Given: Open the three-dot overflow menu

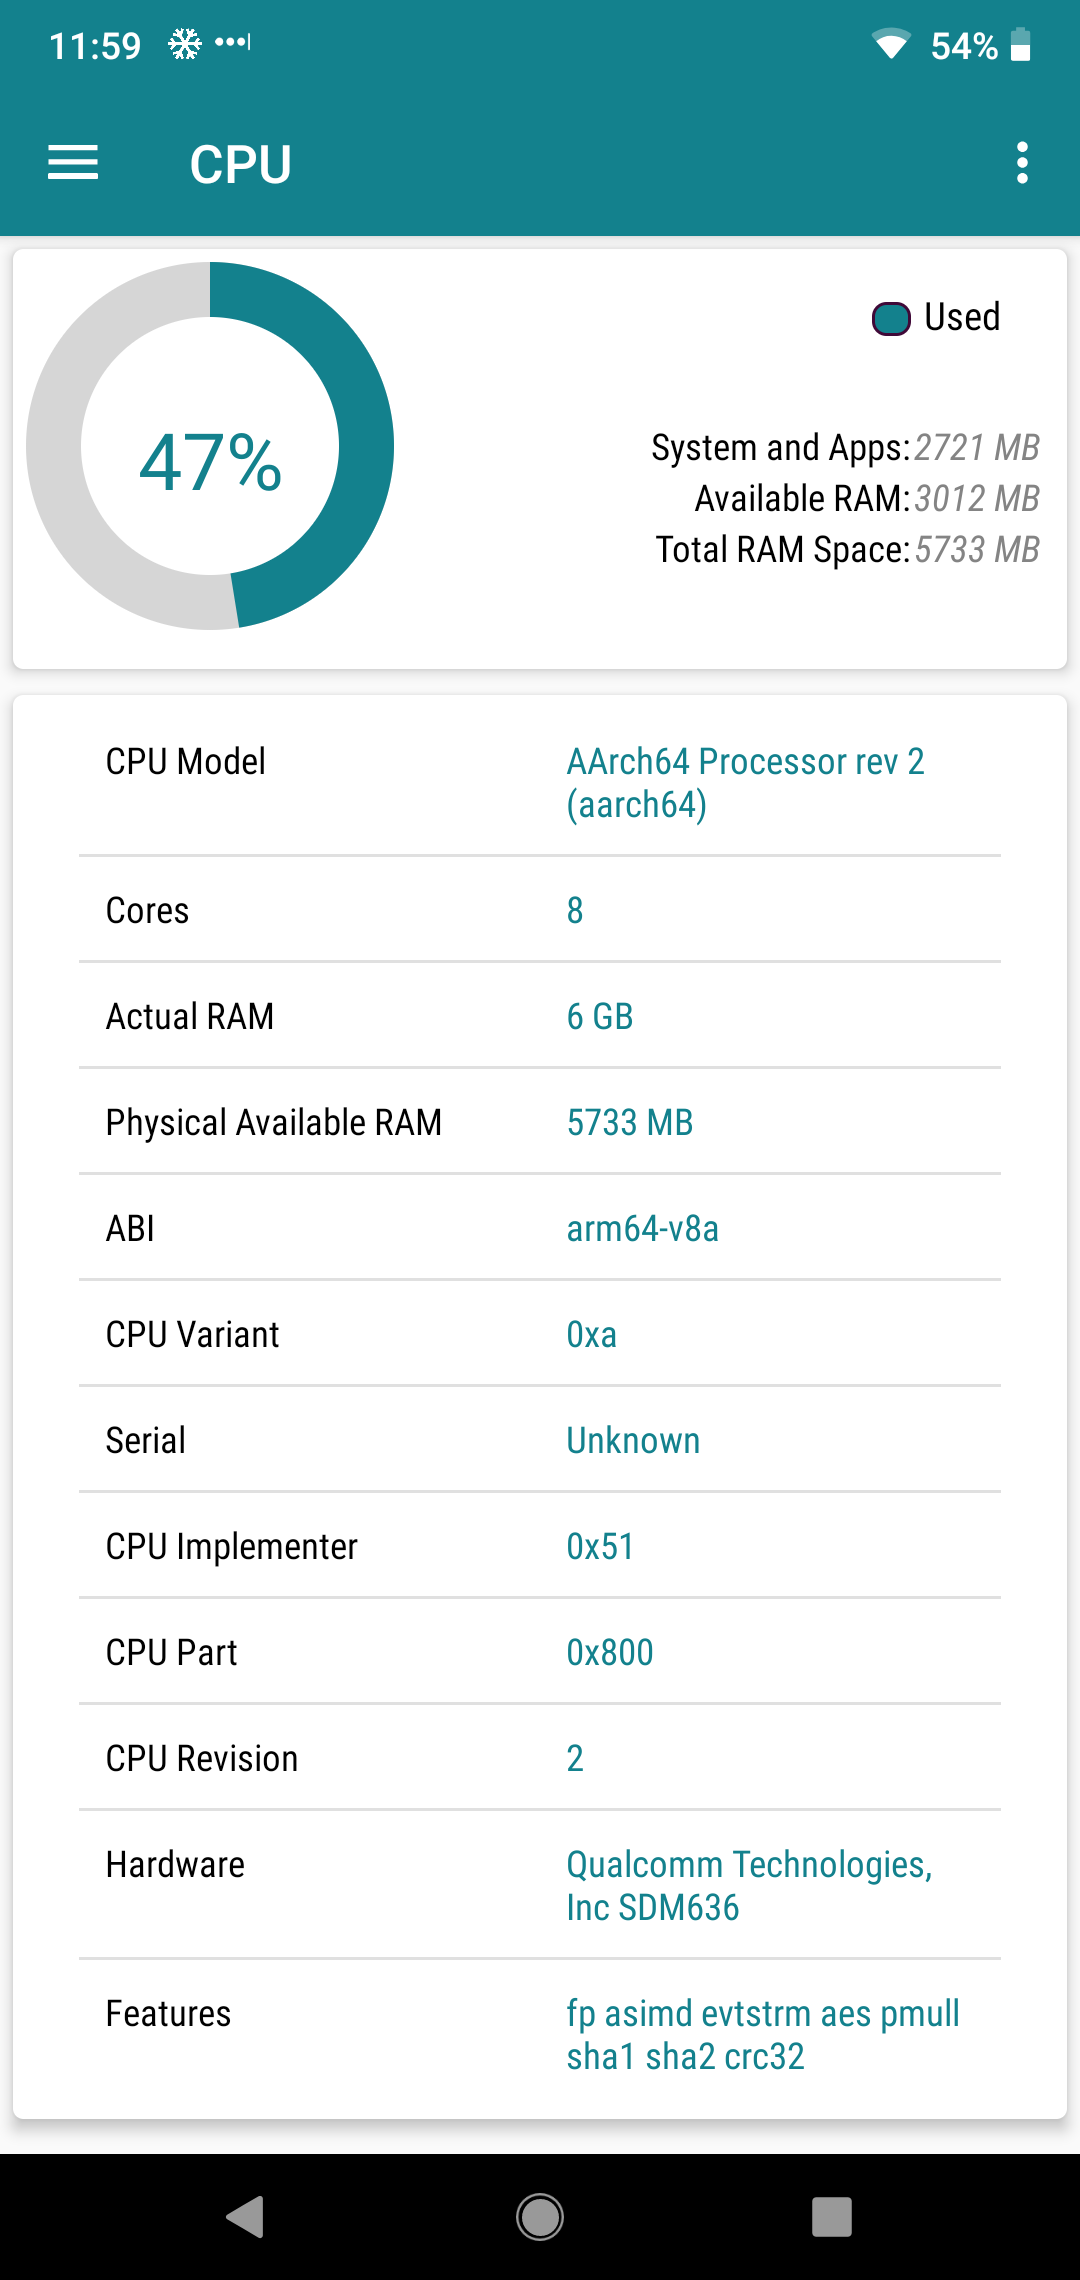Looking at the screenshot, I should (1021, 163).
